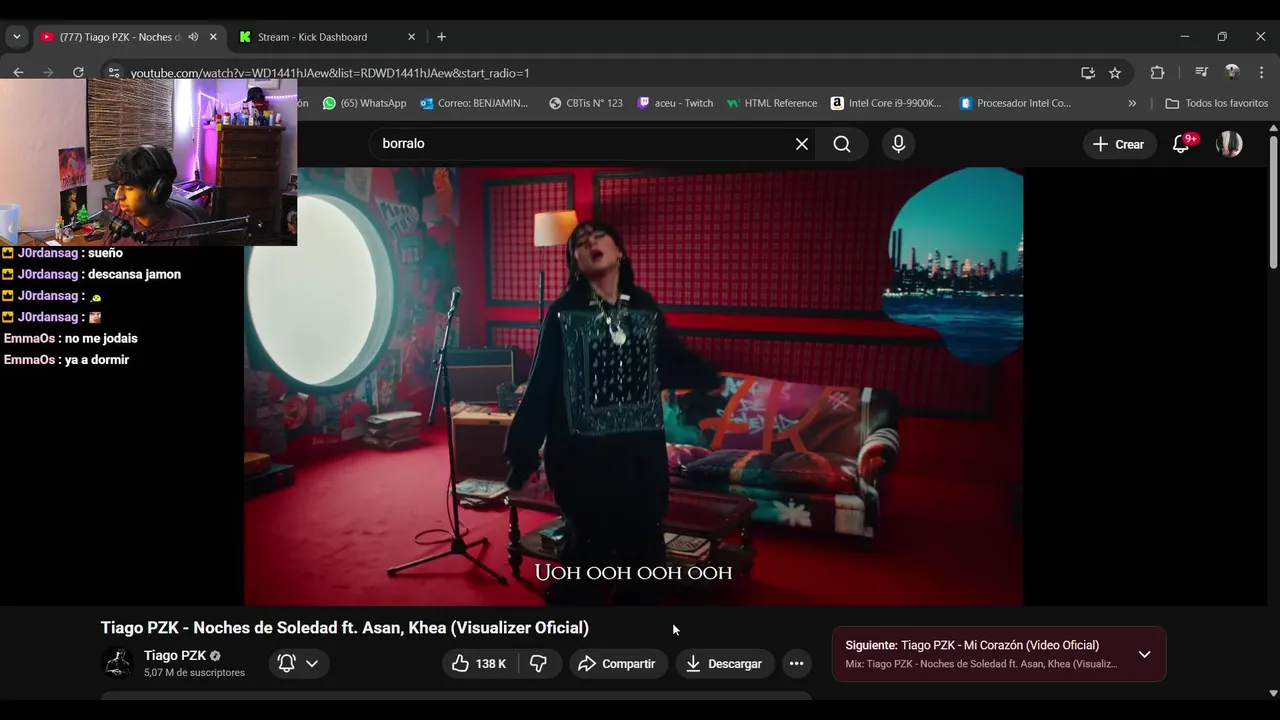Open the WhatsApp bookmark
The width and height of the screenshot is (1280, 720).
click(364, 103)
